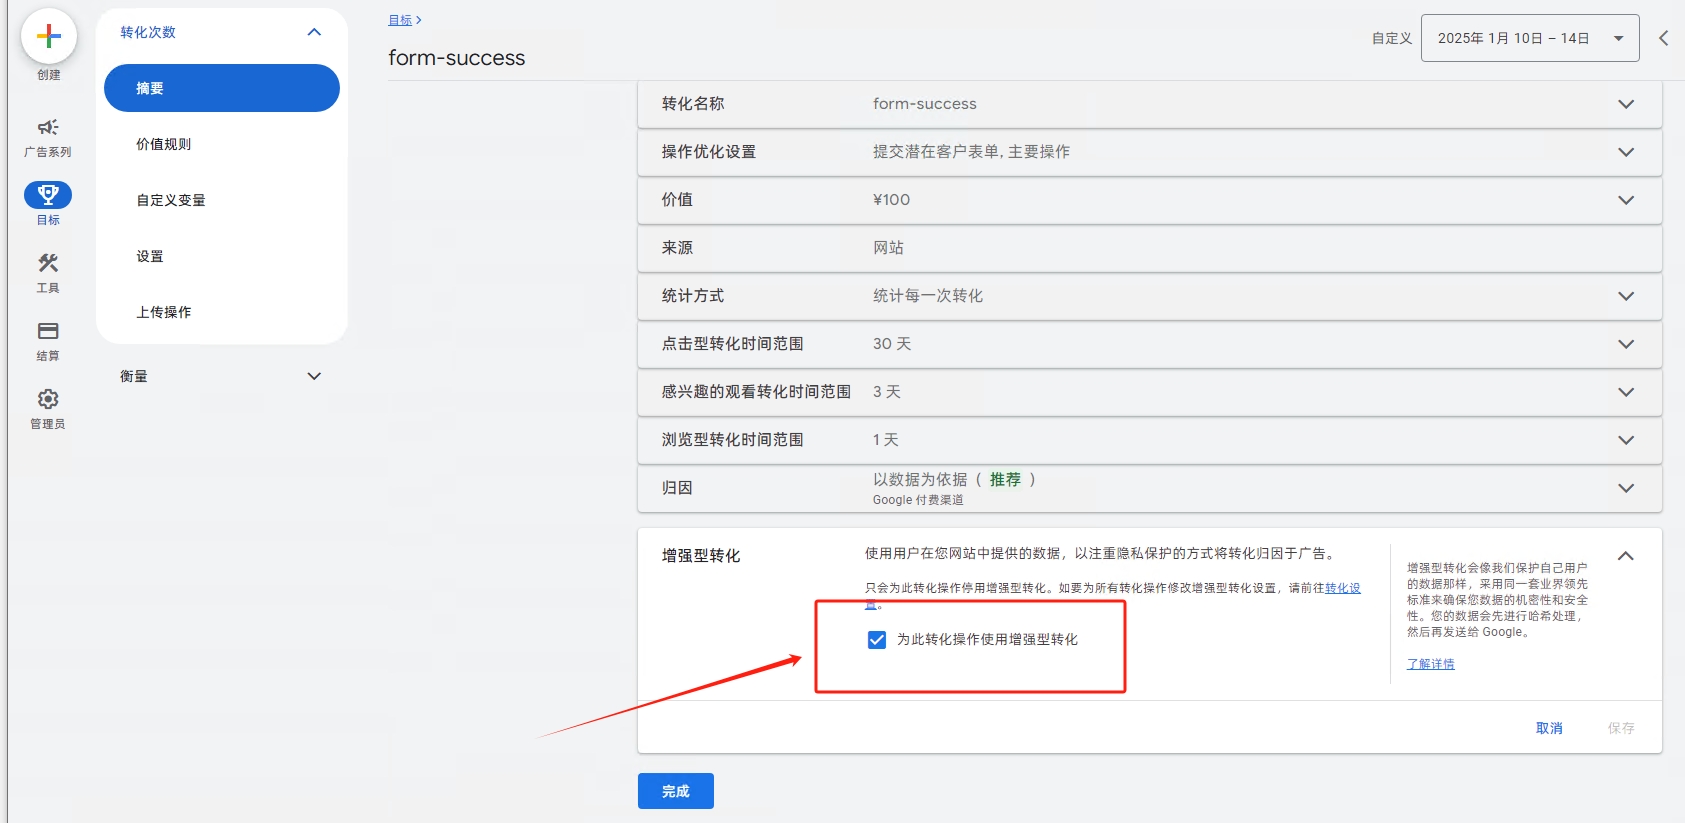Click the collapse panel arrow beside the date range

[x=1664, y=38]
